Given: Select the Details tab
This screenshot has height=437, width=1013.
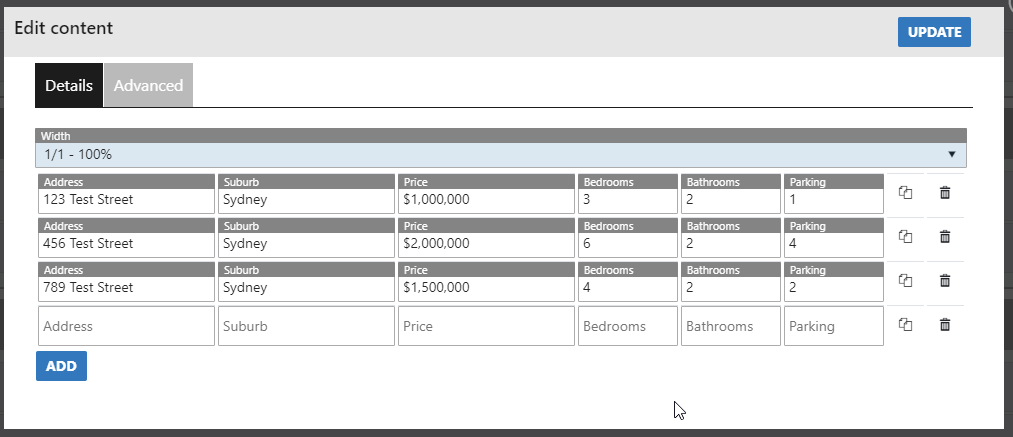Looking at the screenshot, I should [69, 86].
